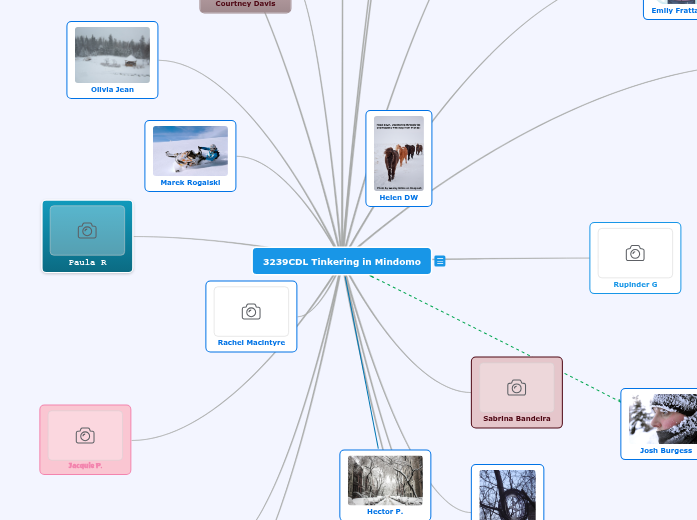The image size is (697, 520).
Task: Click camera placeholder icon in Paula R node
Action: coord(87,231)
